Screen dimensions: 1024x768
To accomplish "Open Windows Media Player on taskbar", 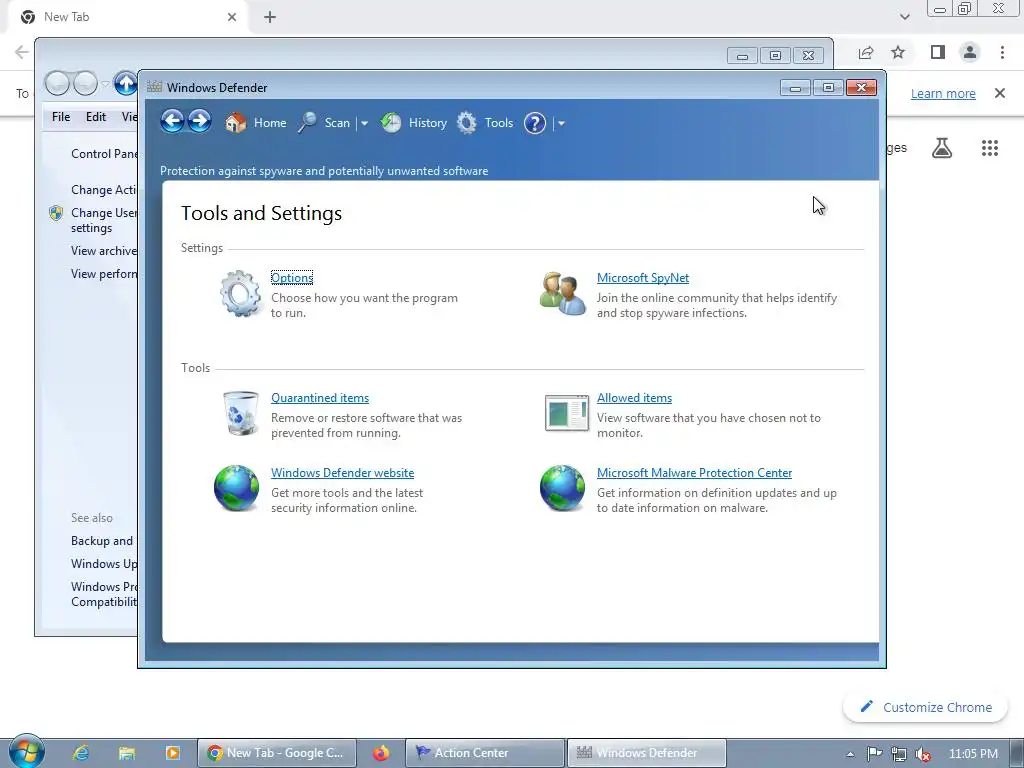I will pos(172,753).
